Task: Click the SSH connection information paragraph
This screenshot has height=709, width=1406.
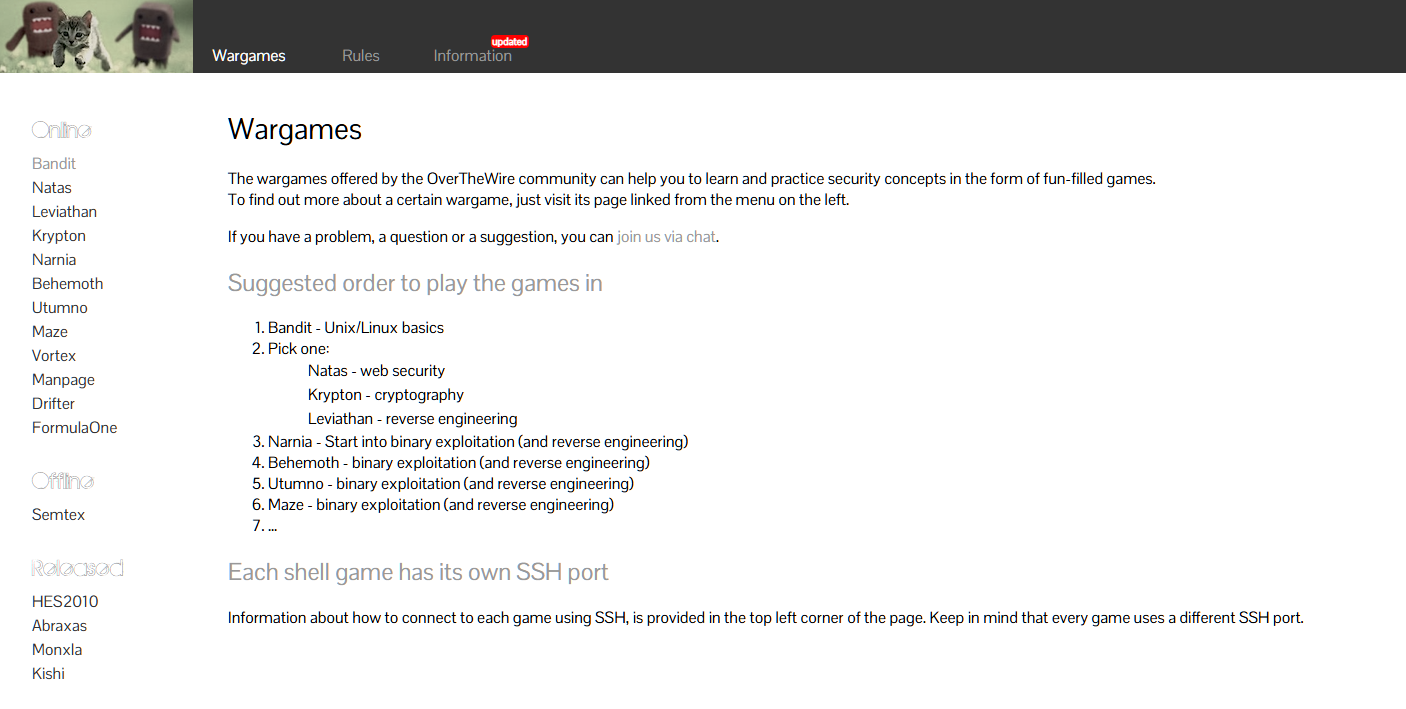Action: 766,618
